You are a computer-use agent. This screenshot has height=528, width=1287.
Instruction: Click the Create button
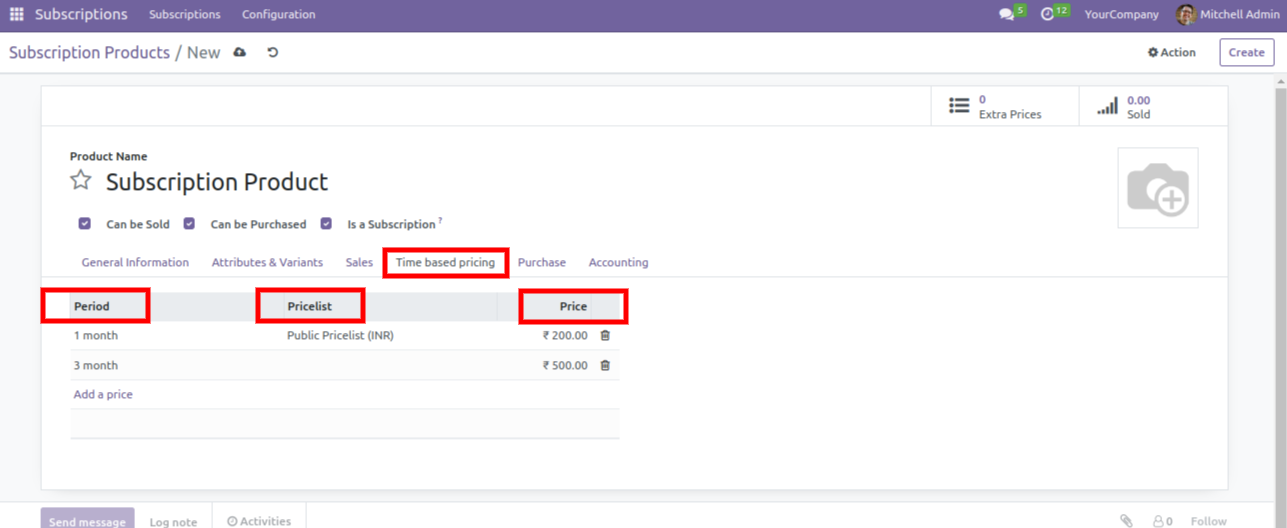[x=1246, y=53]
